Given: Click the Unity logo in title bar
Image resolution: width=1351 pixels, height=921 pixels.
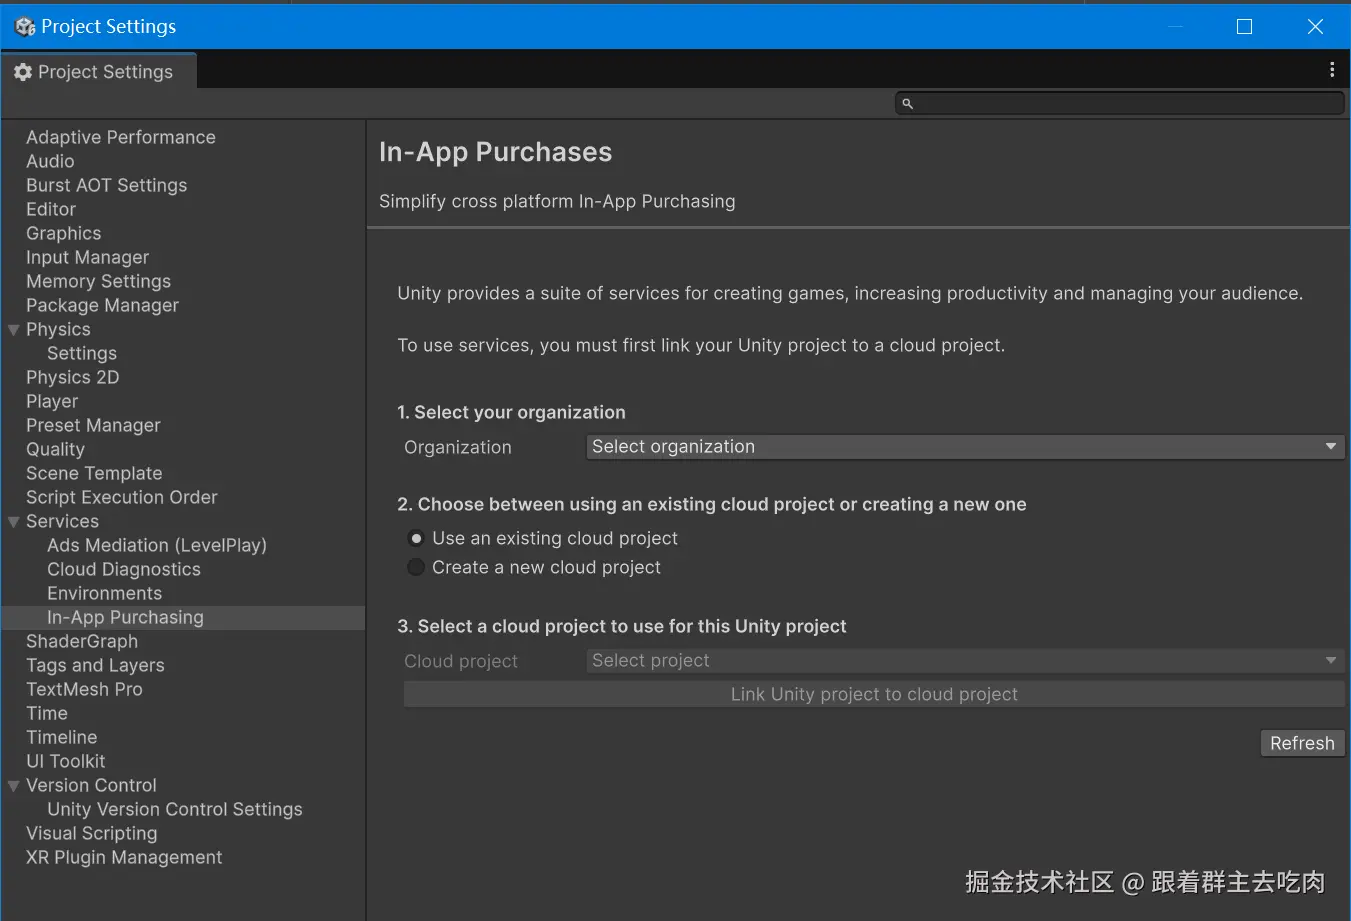Looking at the screenshot, I should point(25,27).
